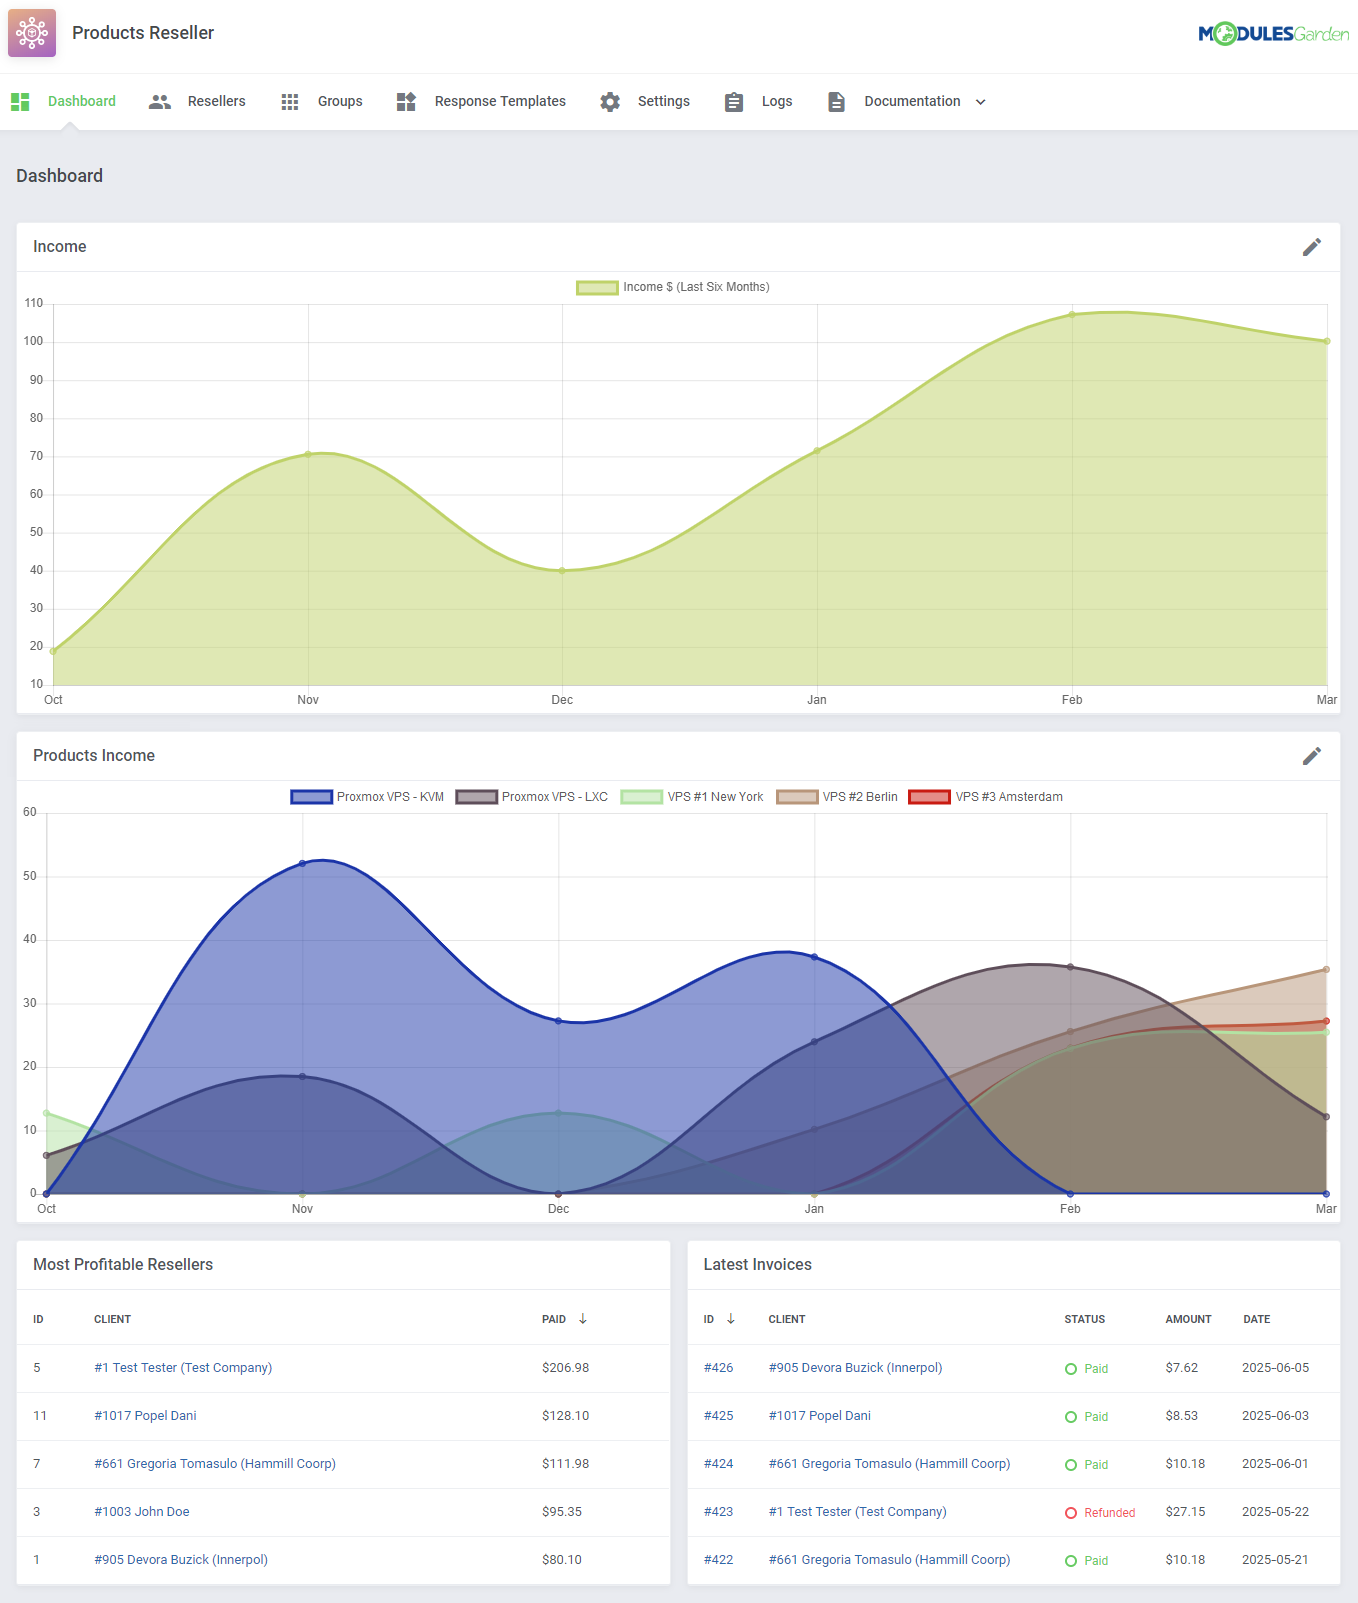The image size is (1358, 1603).
Task: Open the Response Templates menu item
Action: [500, 102]
